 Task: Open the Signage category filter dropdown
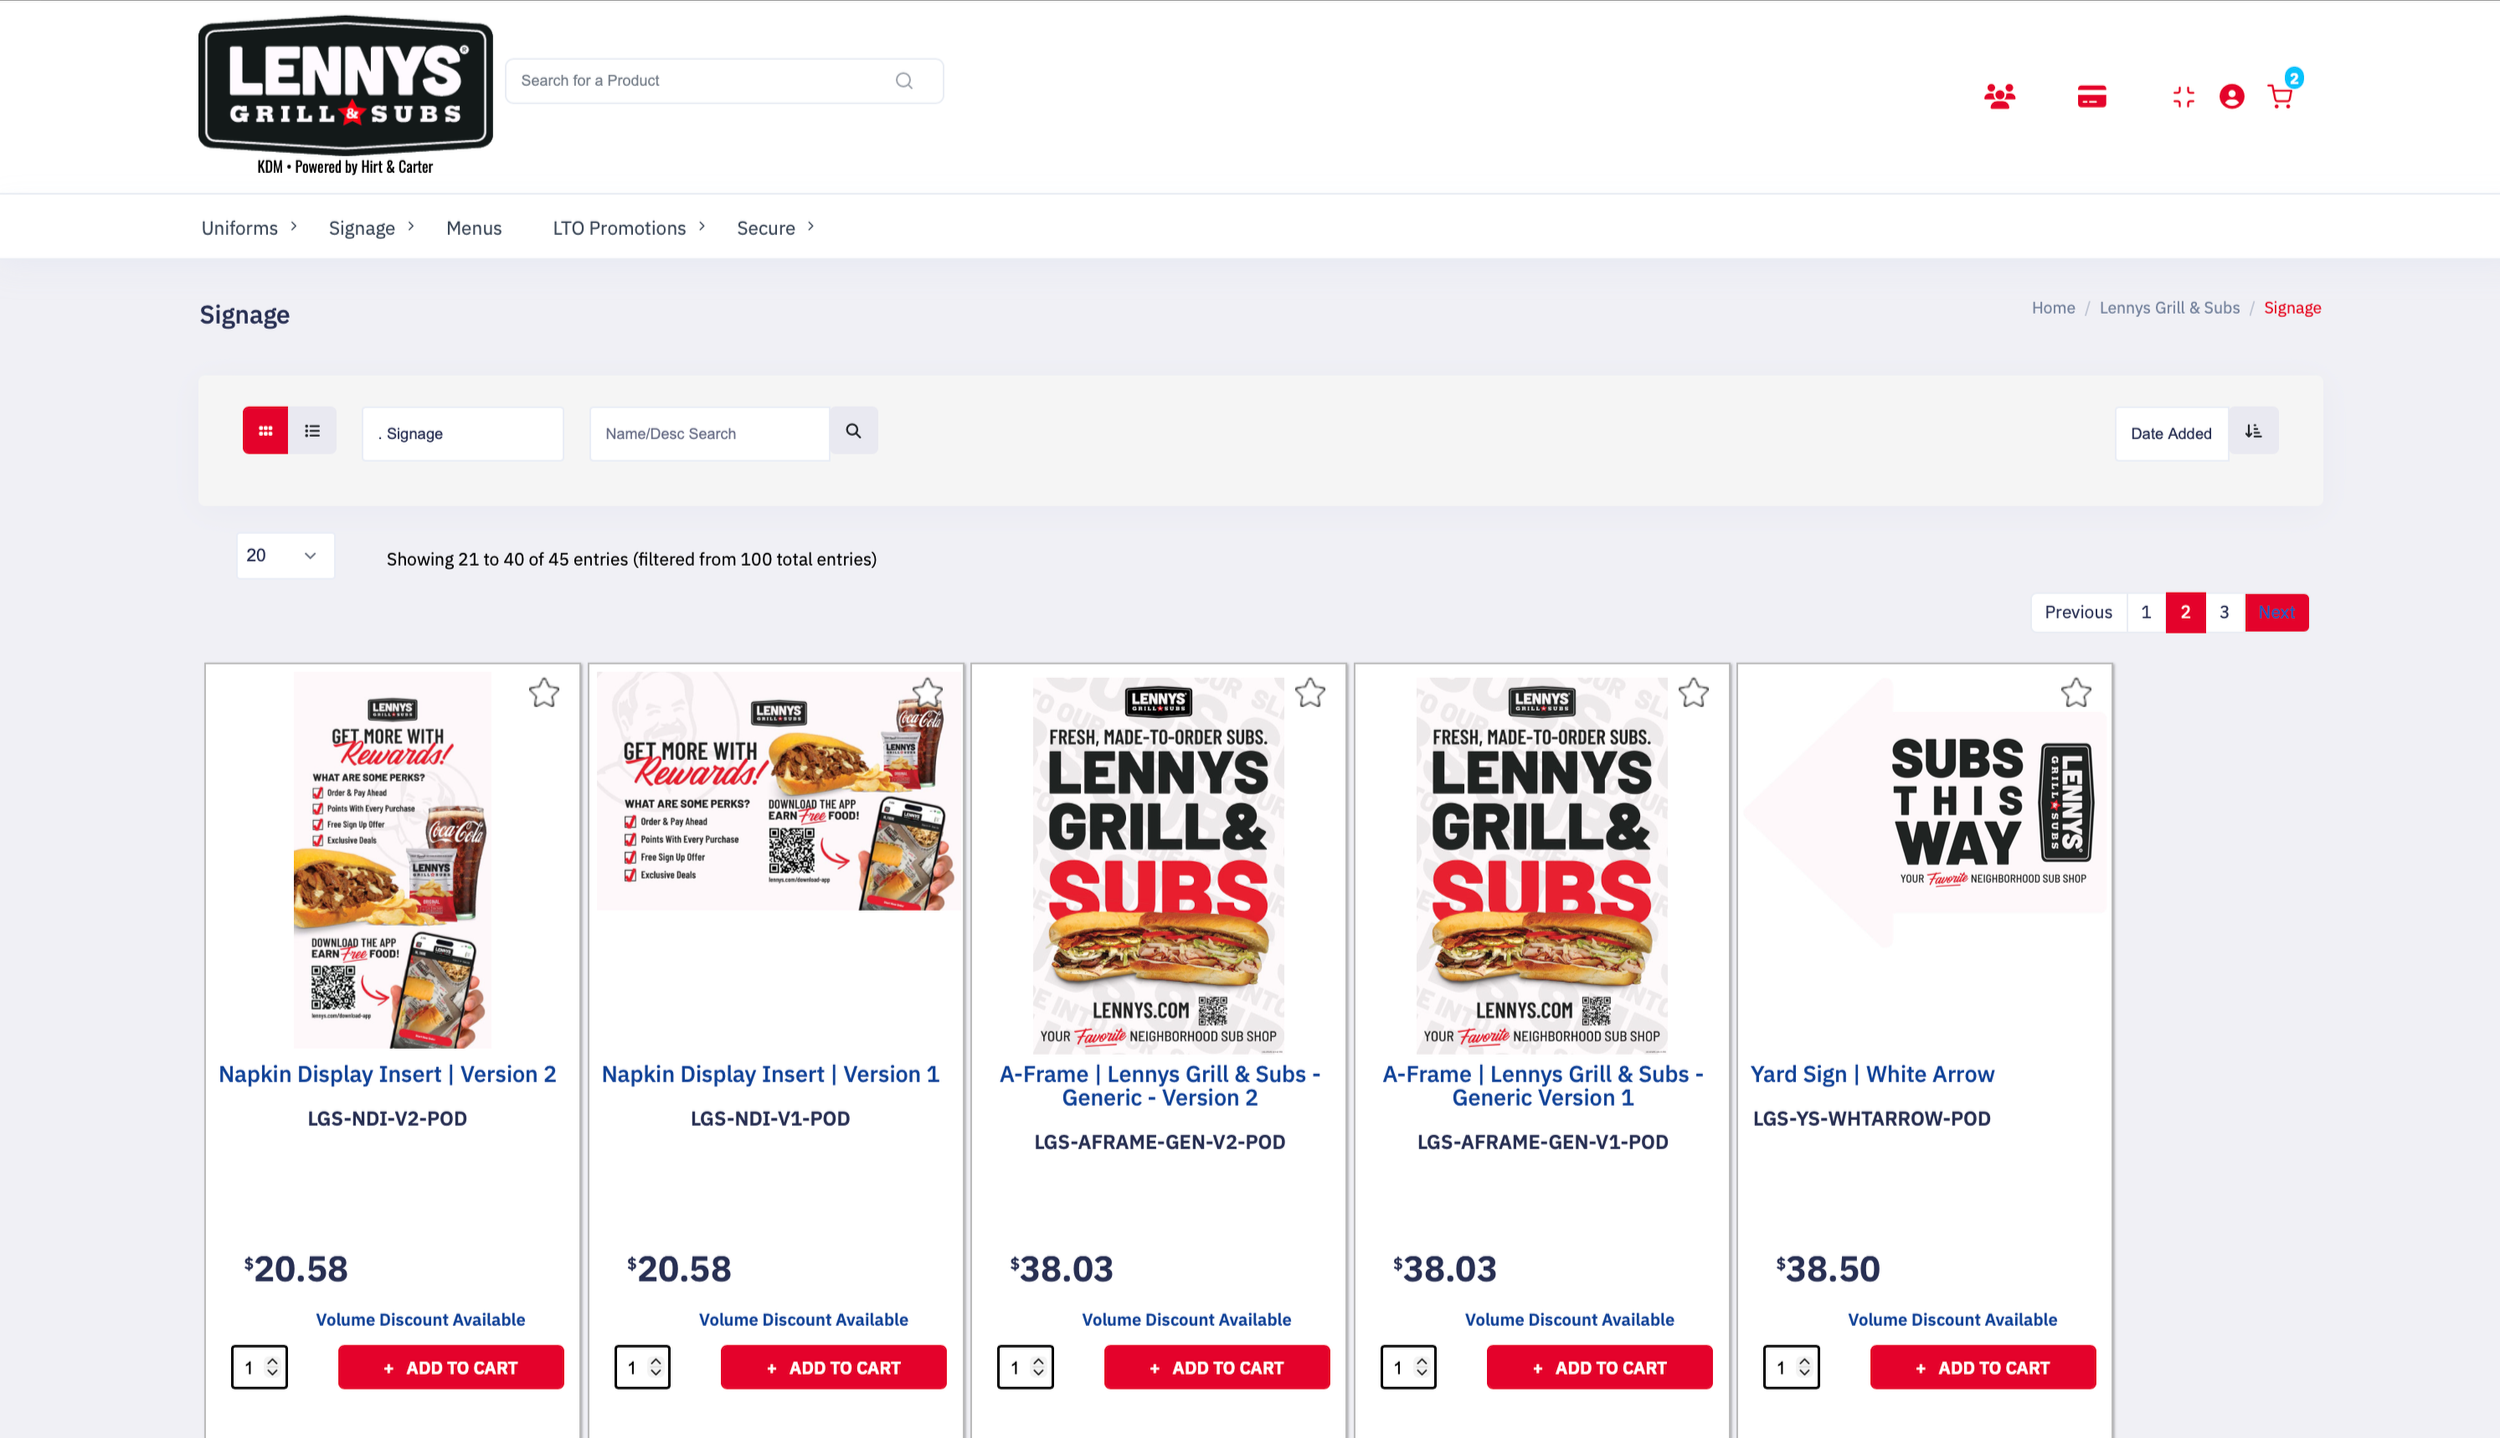pyautogui.click(x=463, y=434)
